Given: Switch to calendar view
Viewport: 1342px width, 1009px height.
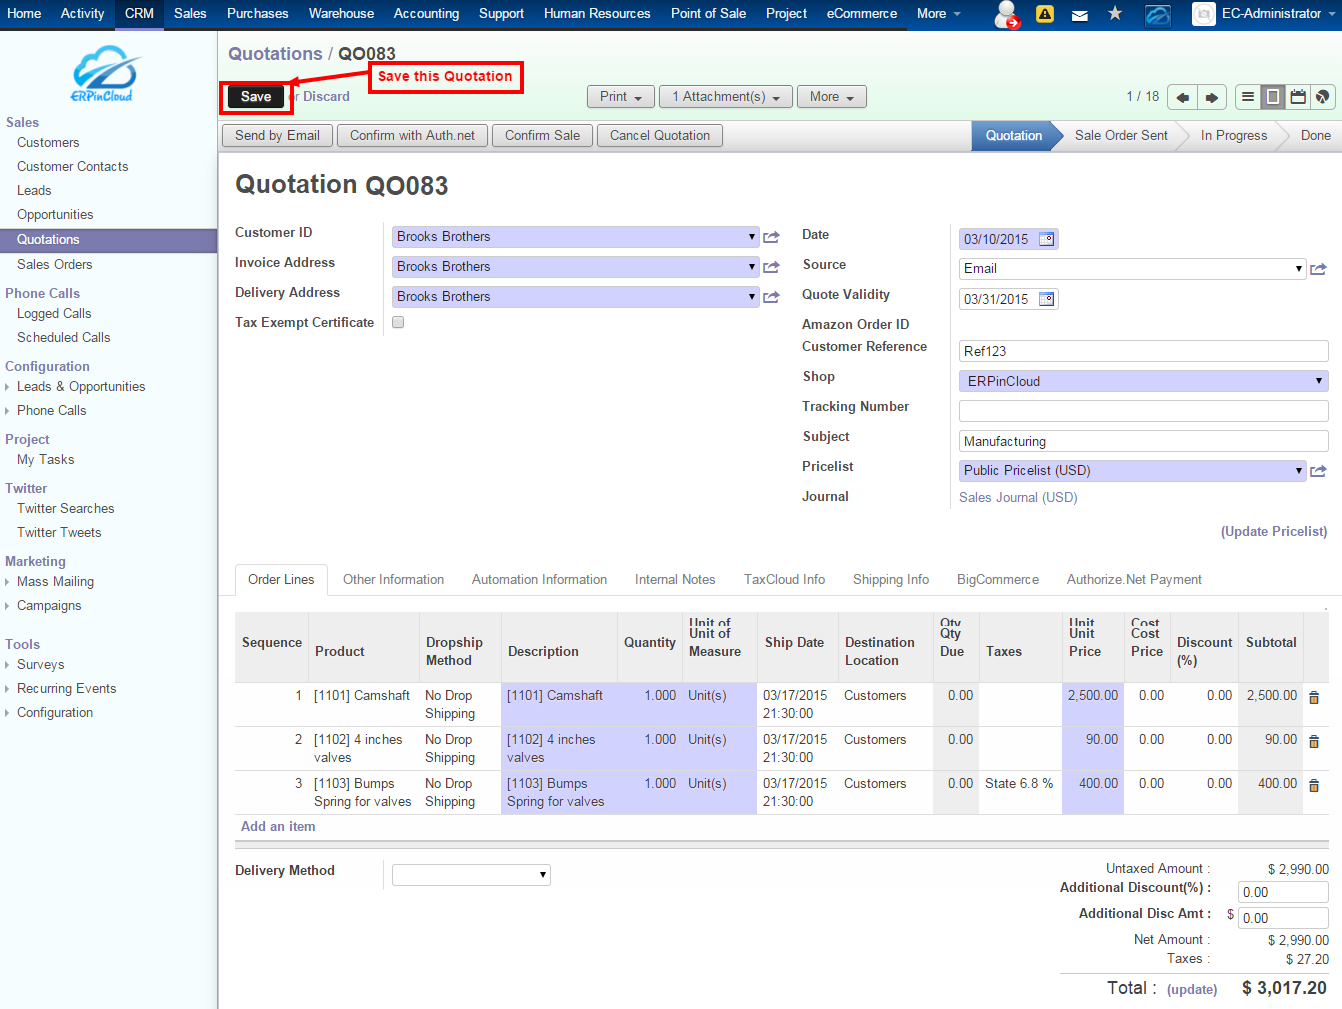Looking at the screenshot, I should [x=1298, y=97].
